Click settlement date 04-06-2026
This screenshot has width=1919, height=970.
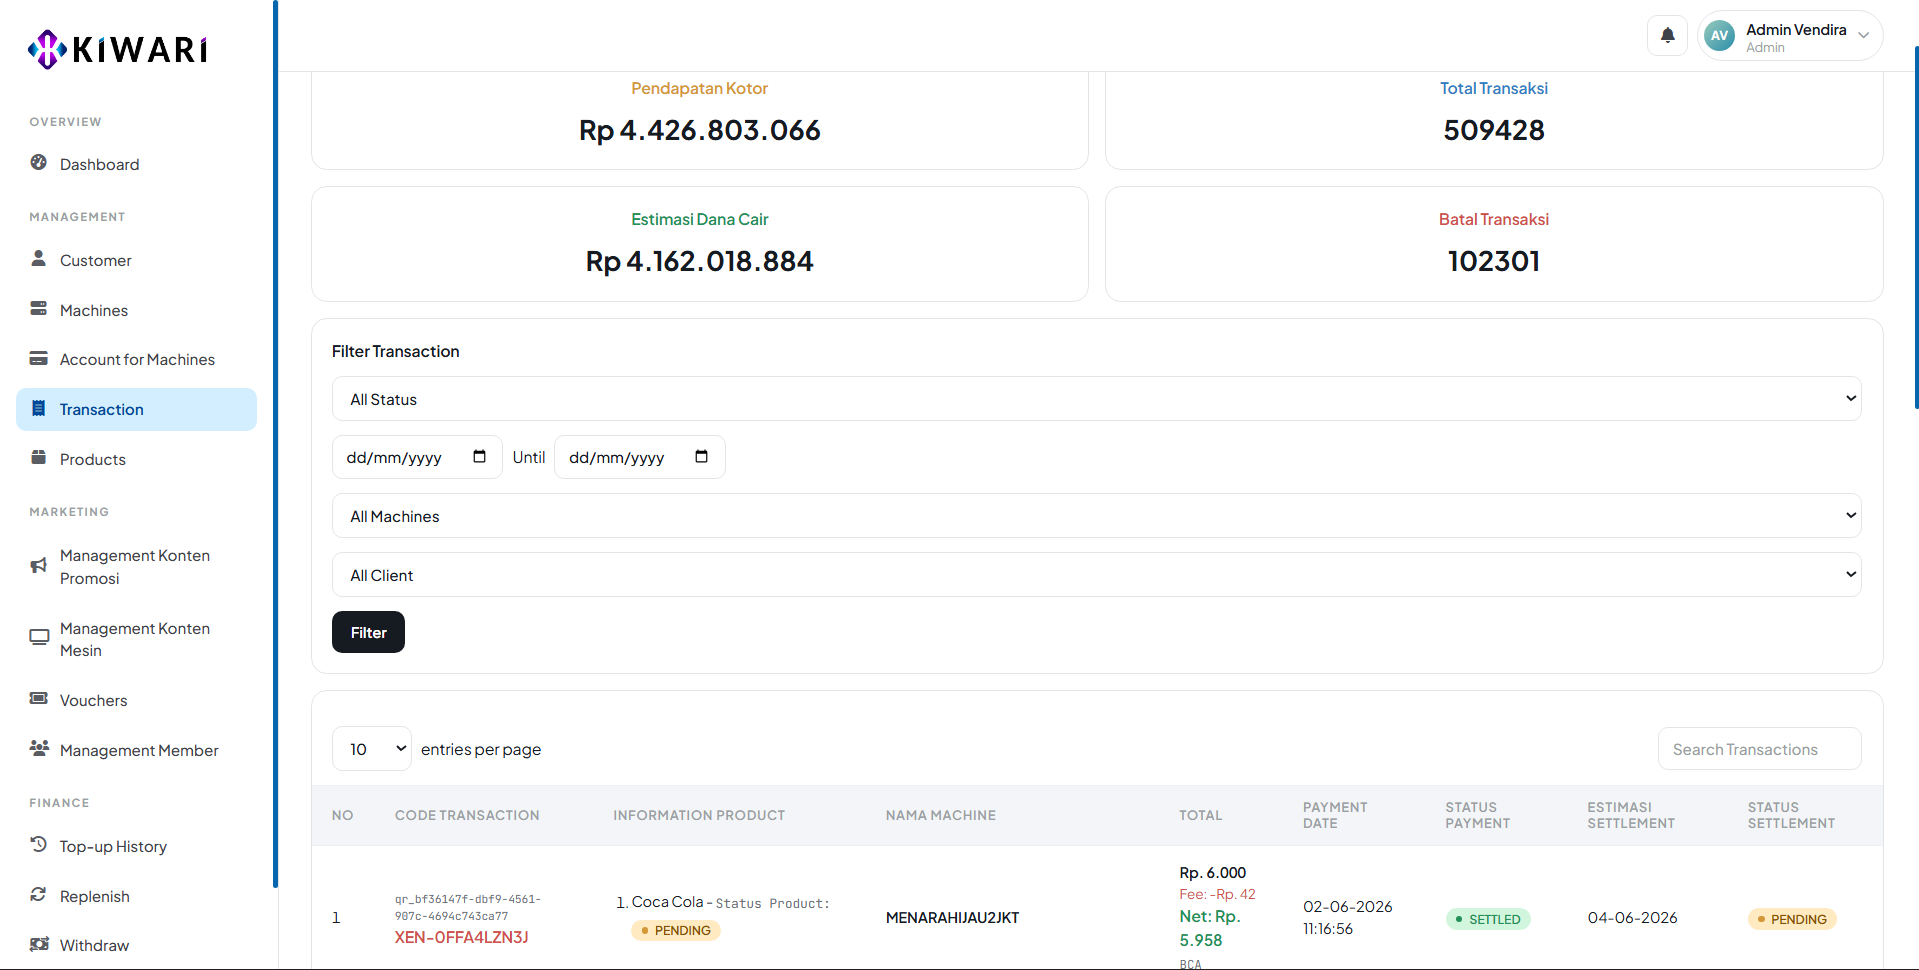pos(1632,917)
